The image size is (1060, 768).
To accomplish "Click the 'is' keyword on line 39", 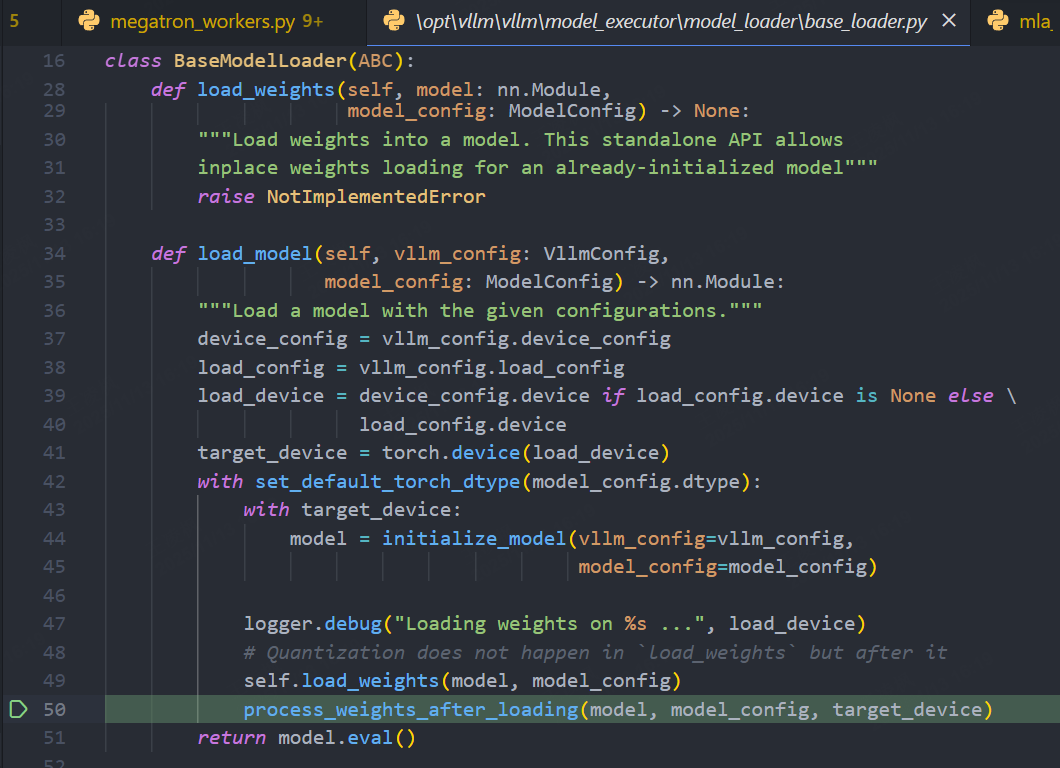I will tap(866, 395).
